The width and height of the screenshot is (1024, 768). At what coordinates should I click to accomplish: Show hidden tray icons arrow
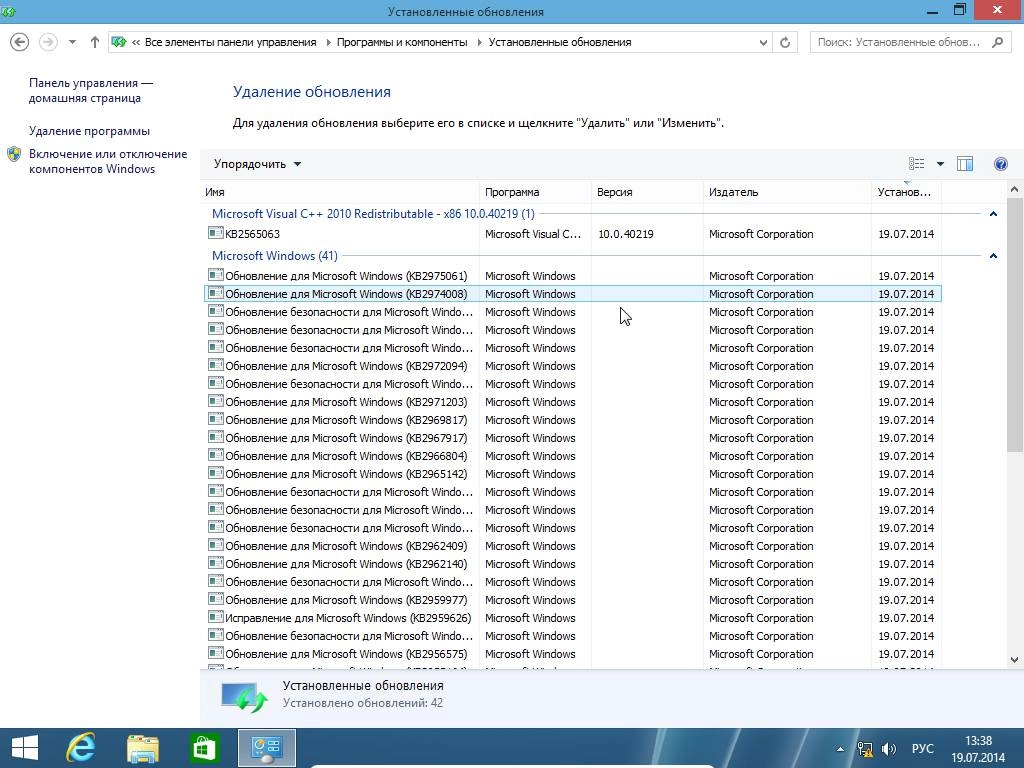[x=840, y=749]
